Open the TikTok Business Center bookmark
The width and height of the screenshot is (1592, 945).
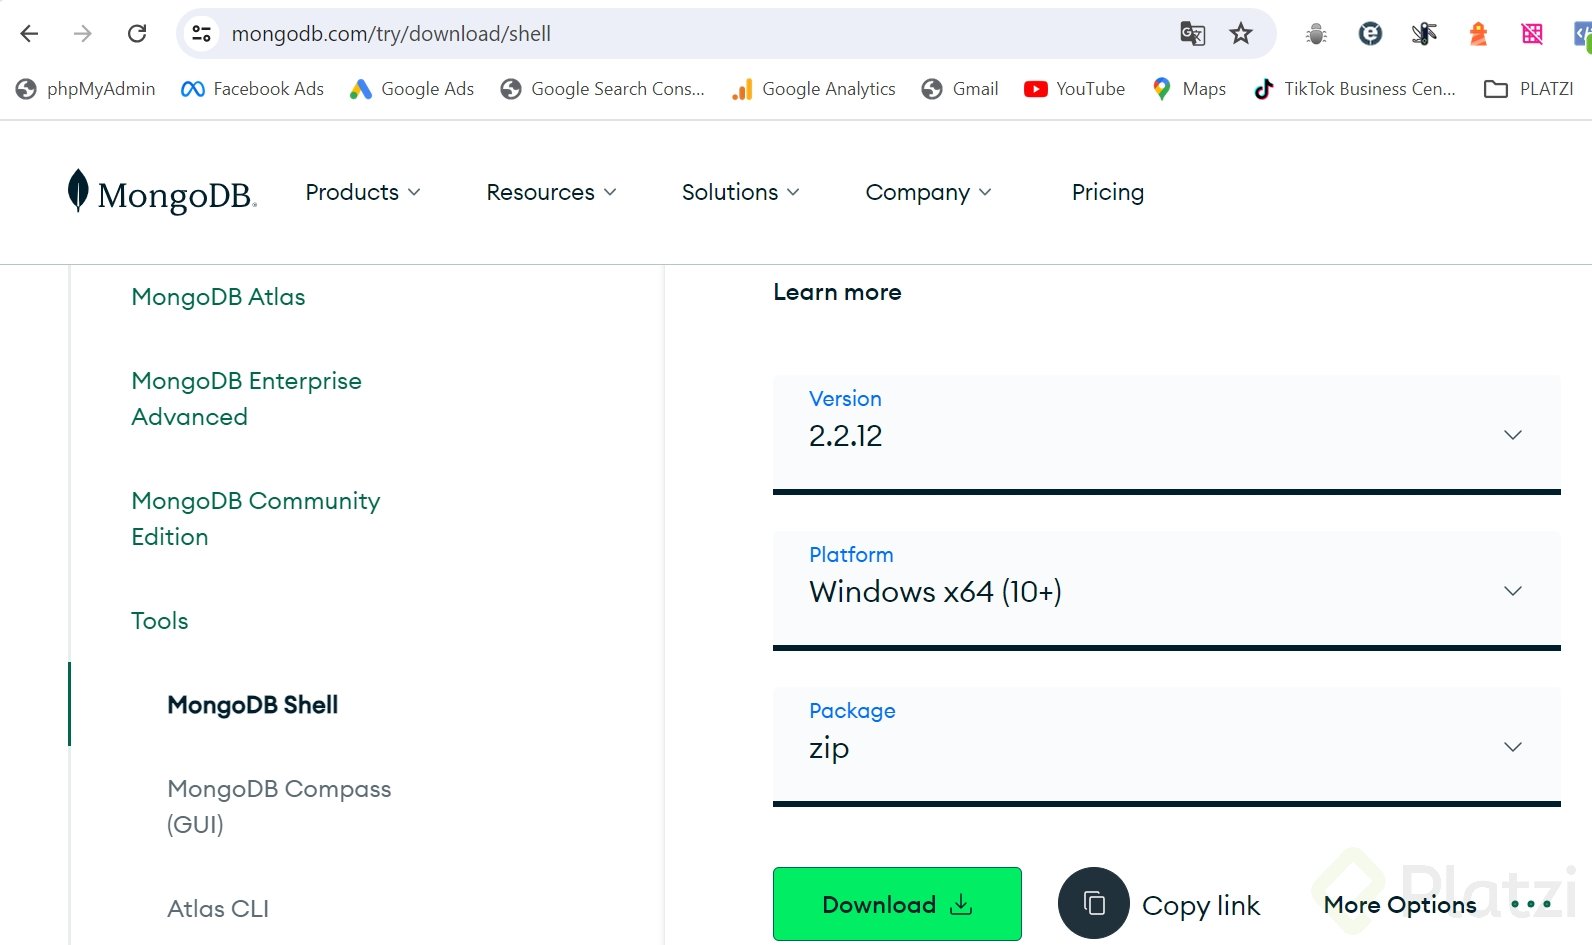(x=1354, y=89)
